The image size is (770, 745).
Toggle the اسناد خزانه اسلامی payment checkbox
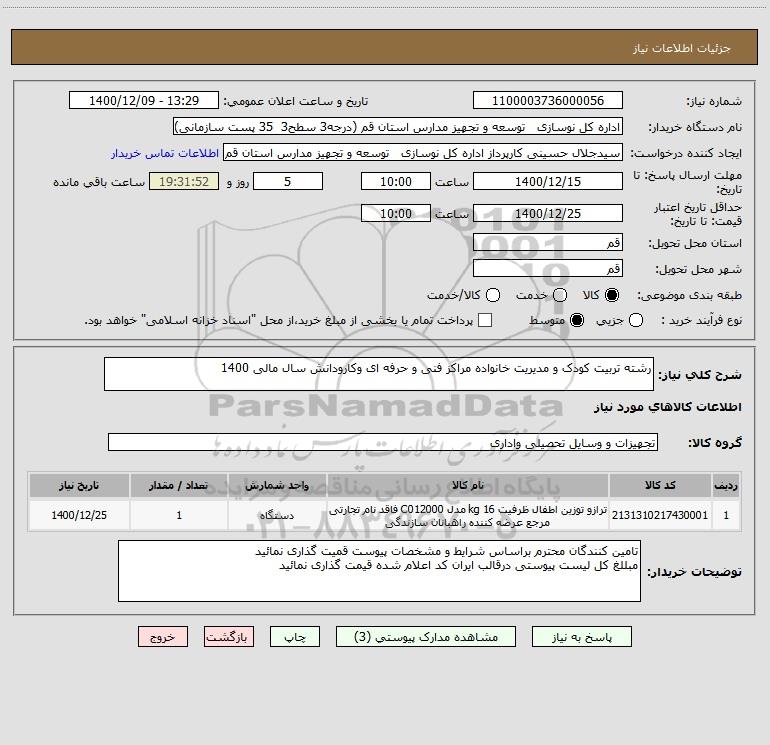click(x=485, y=320)
